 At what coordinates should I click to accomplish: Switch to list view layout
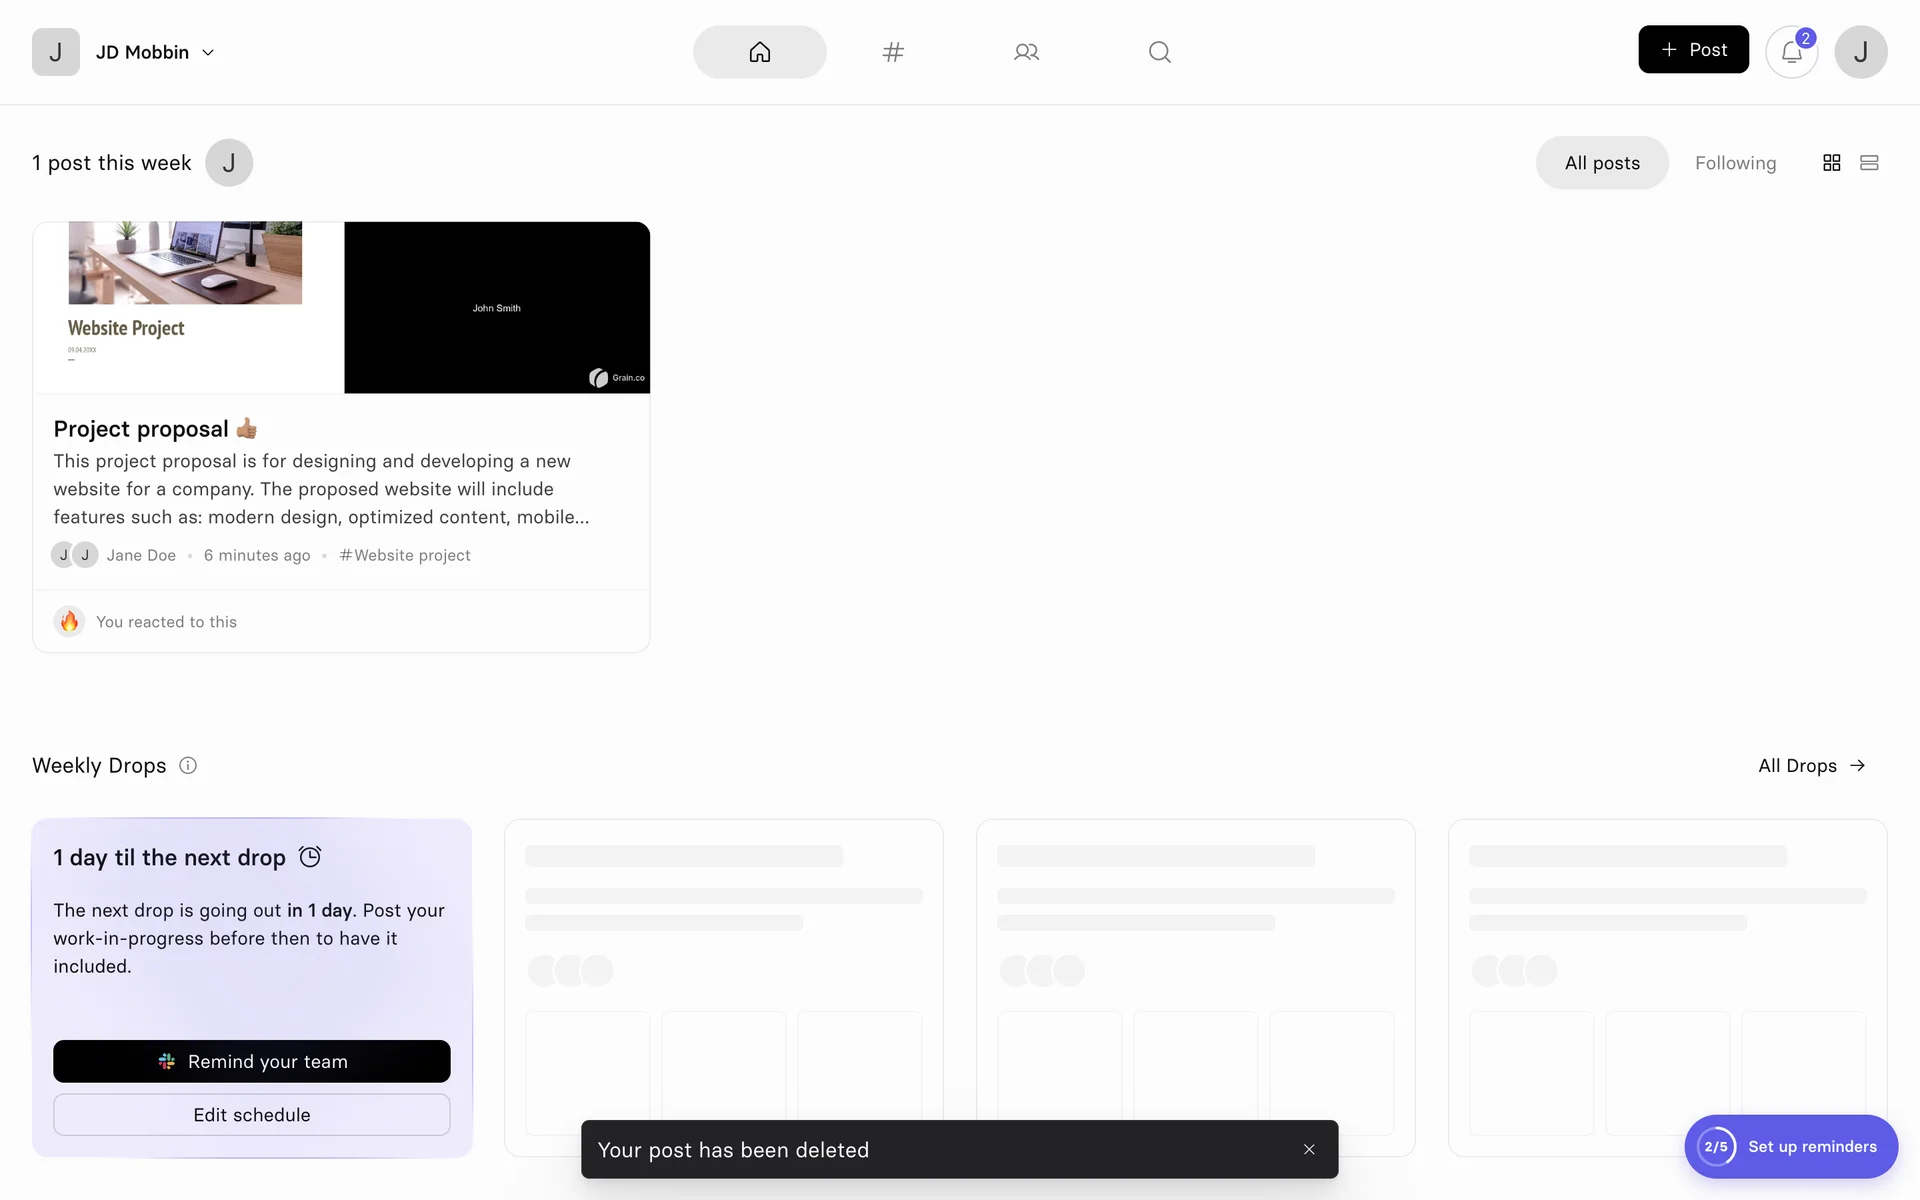pos(1869,163)
